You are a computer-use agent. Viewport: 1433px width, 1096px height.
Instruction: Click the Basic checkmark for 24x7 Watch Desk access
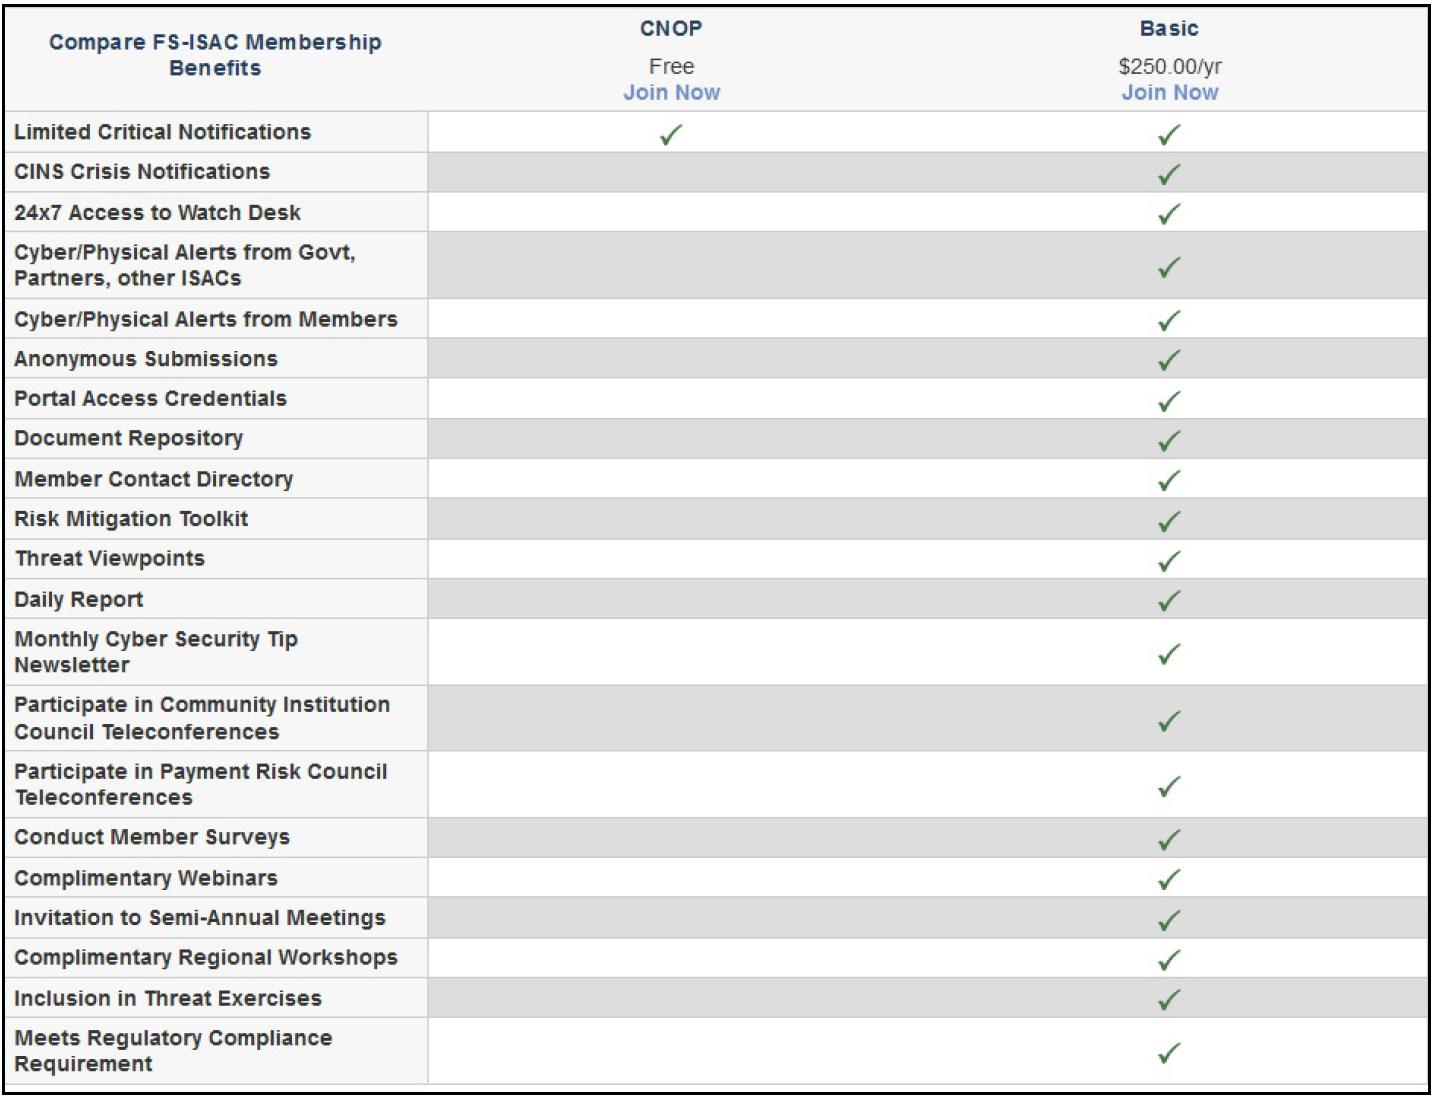pos(1168,214)
